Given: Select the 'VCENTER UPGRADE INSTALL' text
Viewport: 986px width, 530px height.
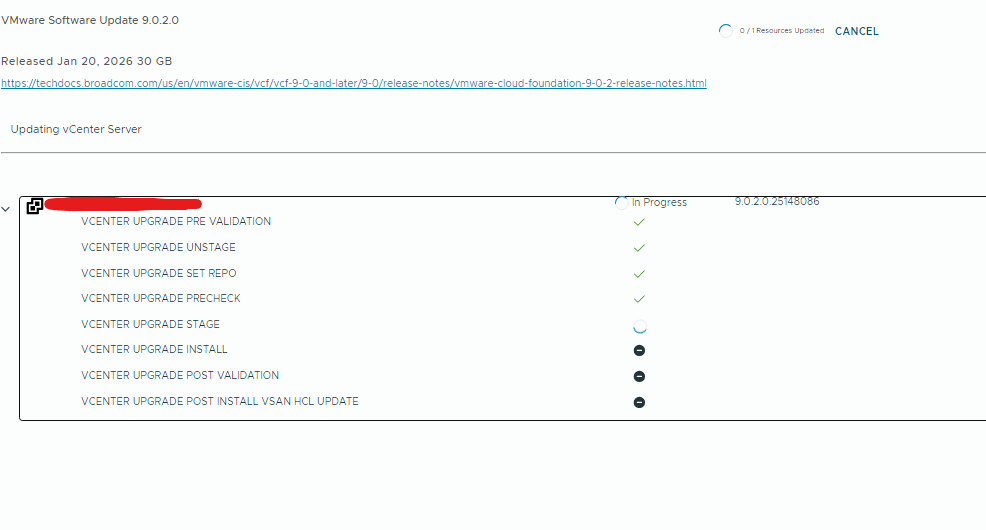Looking at the screenshot, I should click(154, 349).
